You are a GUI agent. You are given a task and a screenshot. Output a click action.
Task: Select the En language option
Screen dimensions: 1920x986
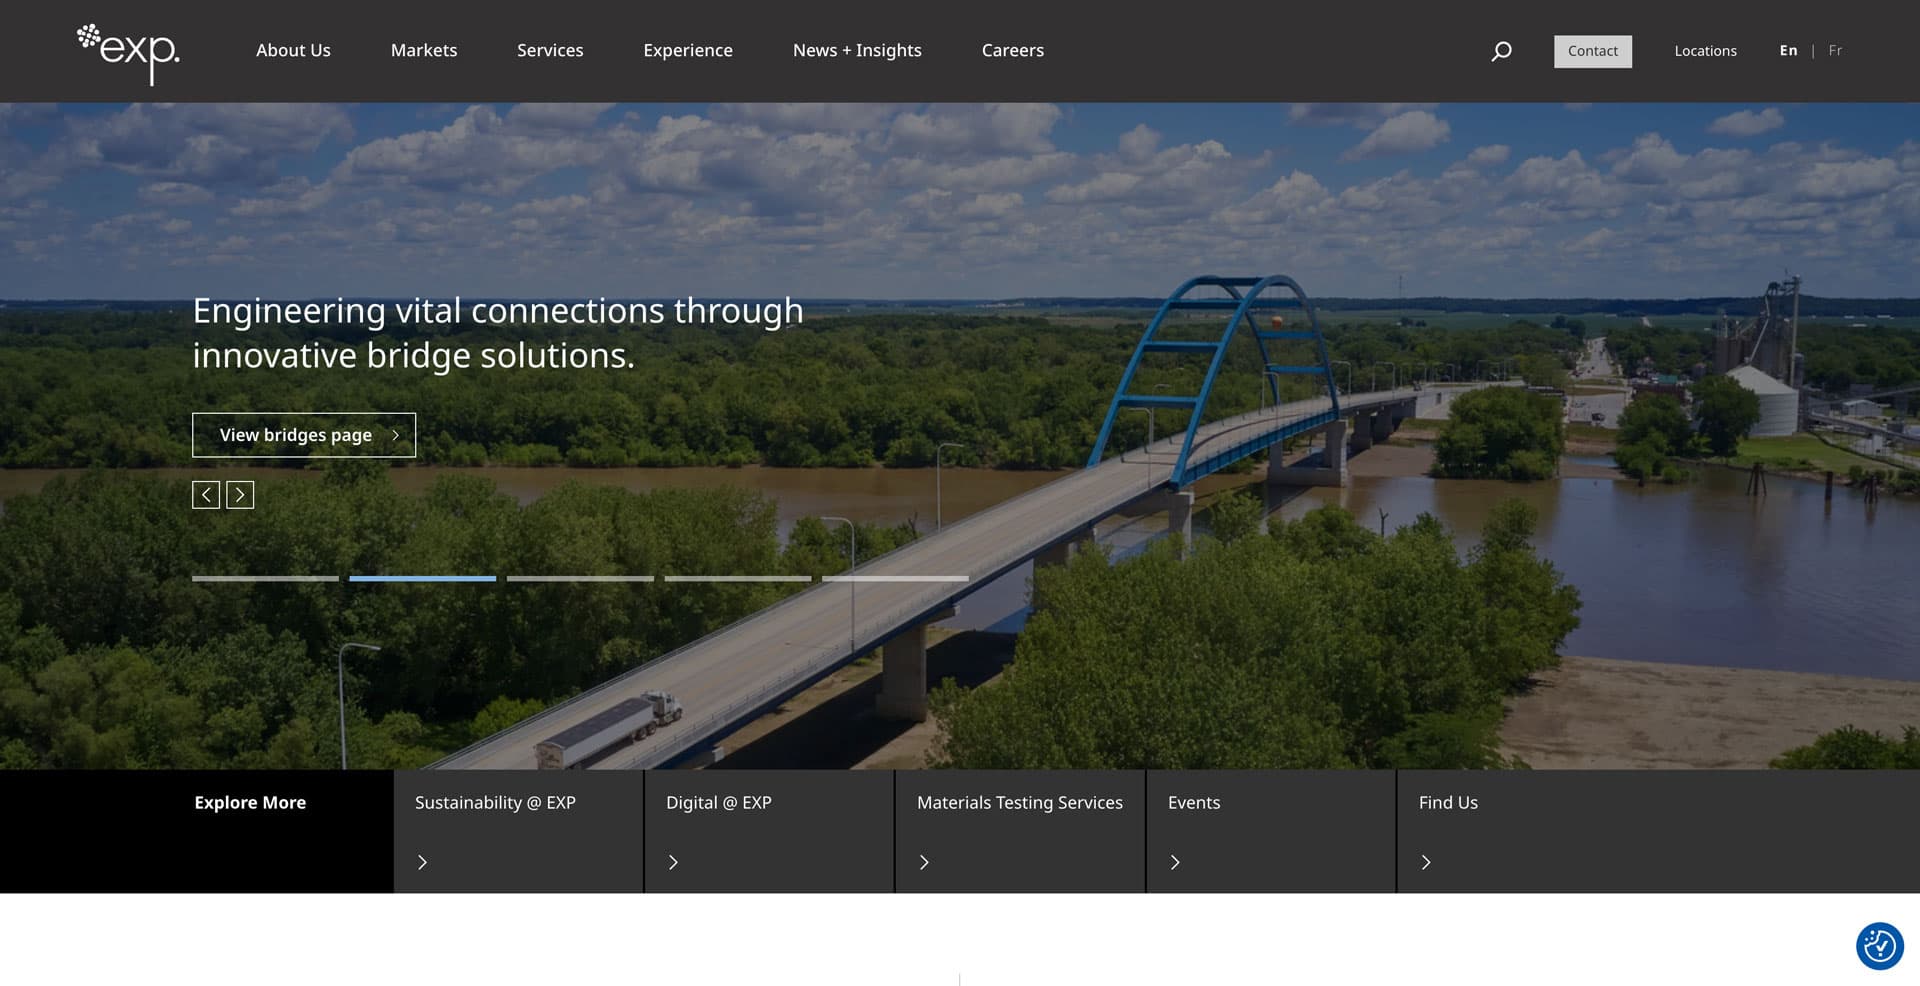tap(1788, 50)
